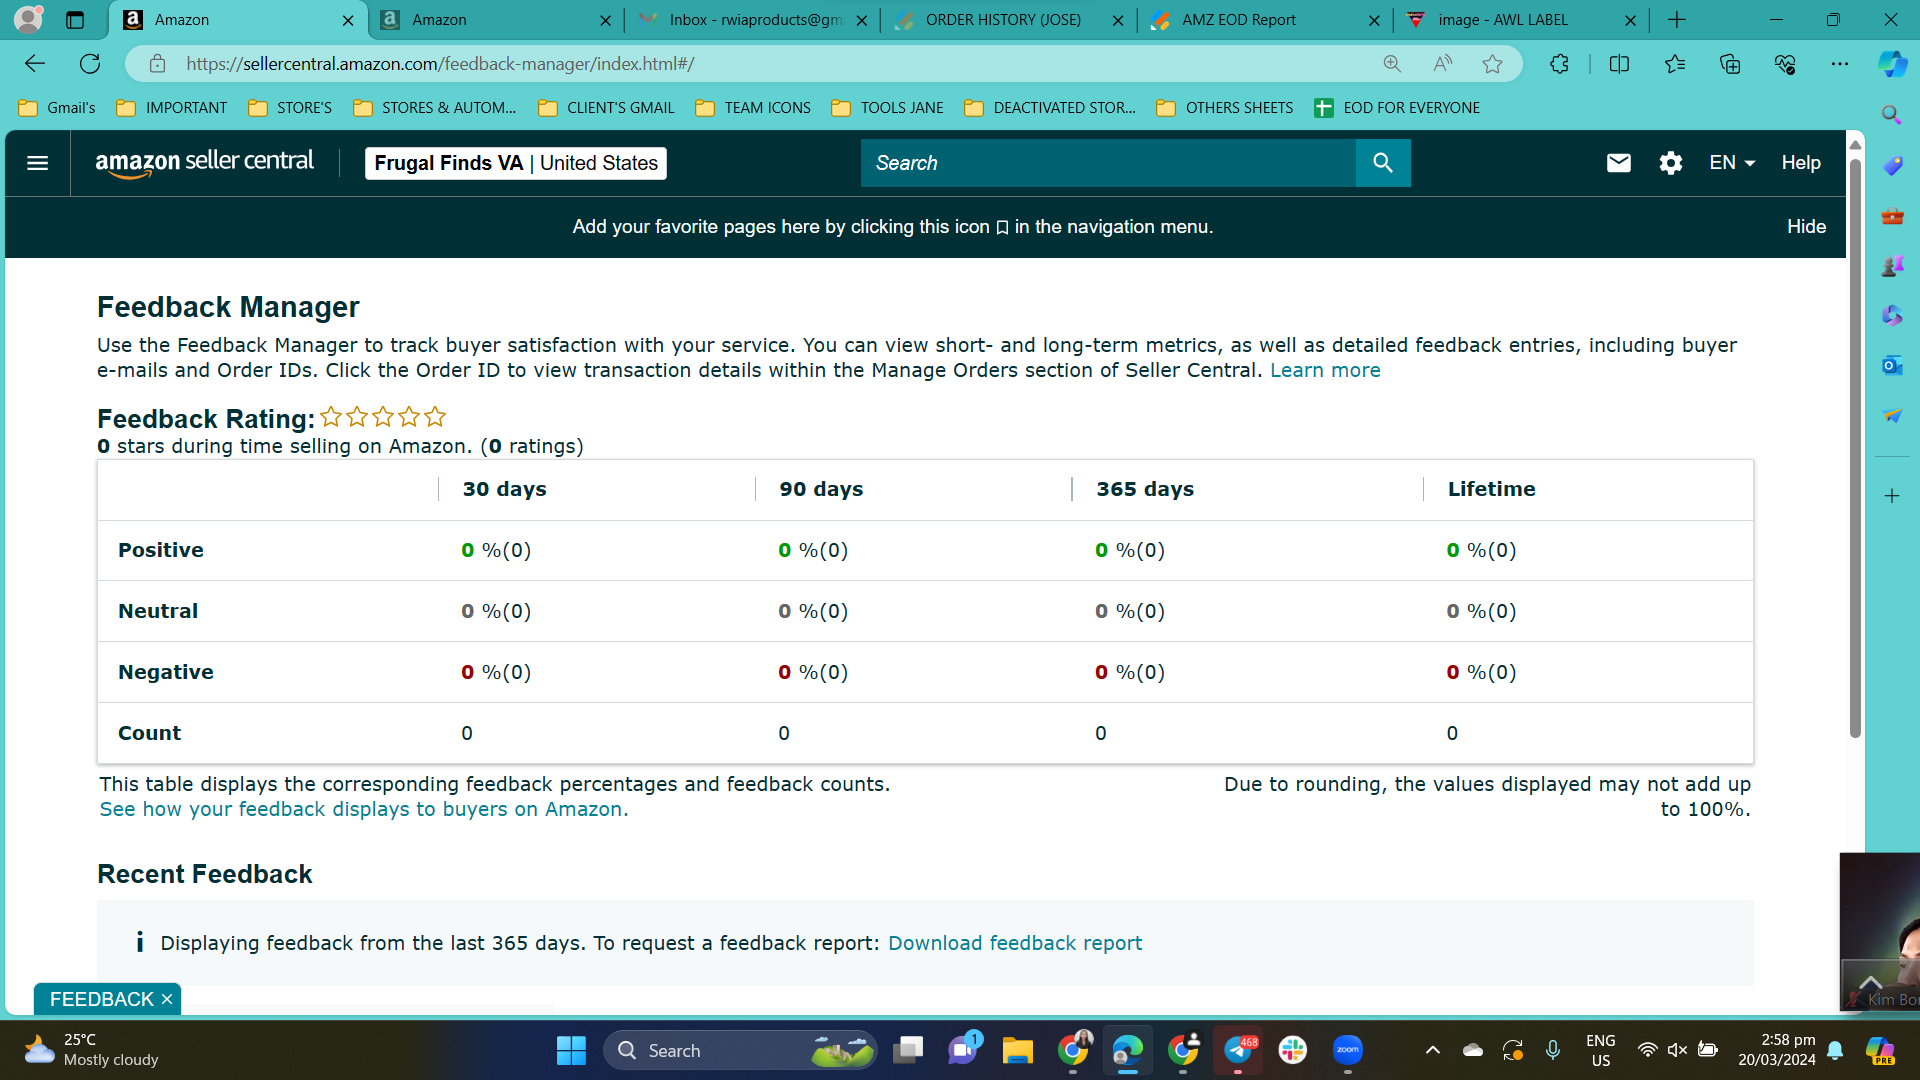Click the sidebar plus customize button
Viewport: 1920px width, 1080px height.
click(x=1891, y=496)
